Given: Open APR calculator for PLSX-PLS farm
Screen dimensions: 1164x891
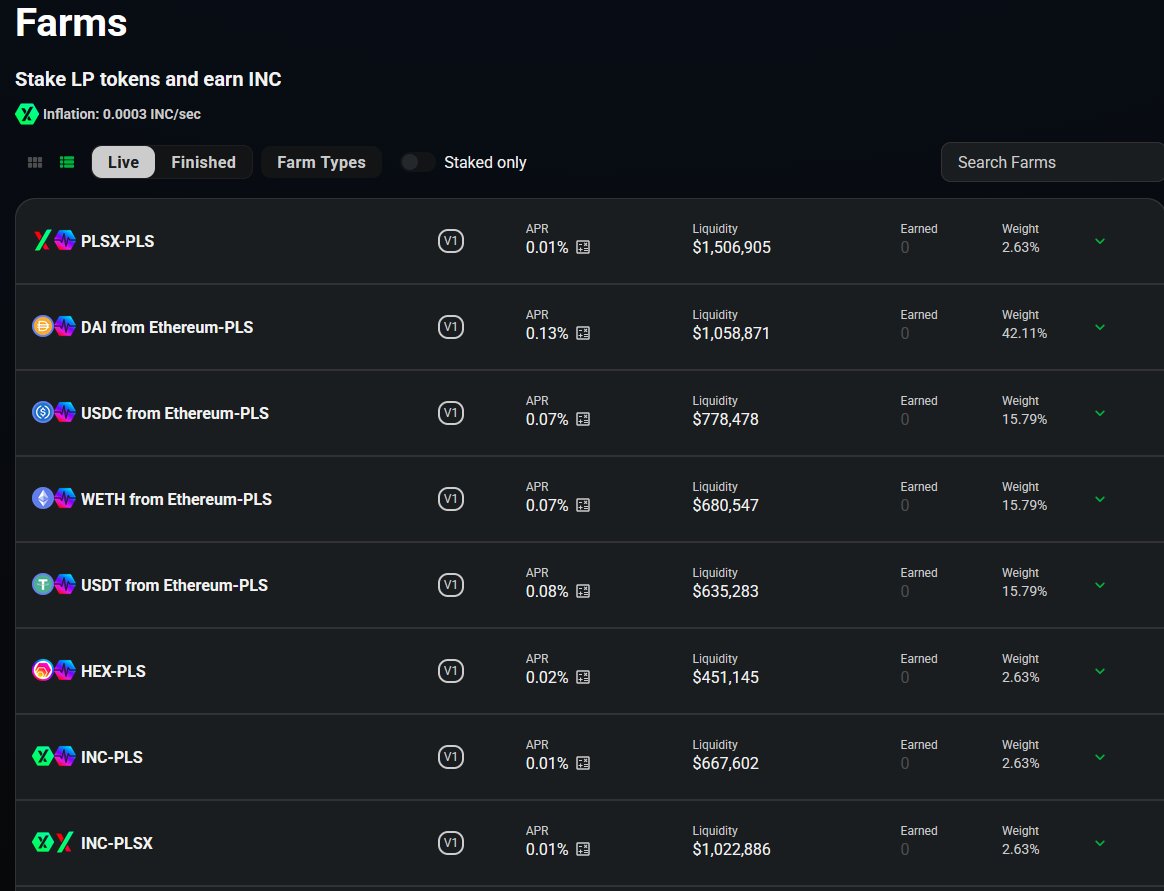Looking at the screenshot, I should point(583,247).
